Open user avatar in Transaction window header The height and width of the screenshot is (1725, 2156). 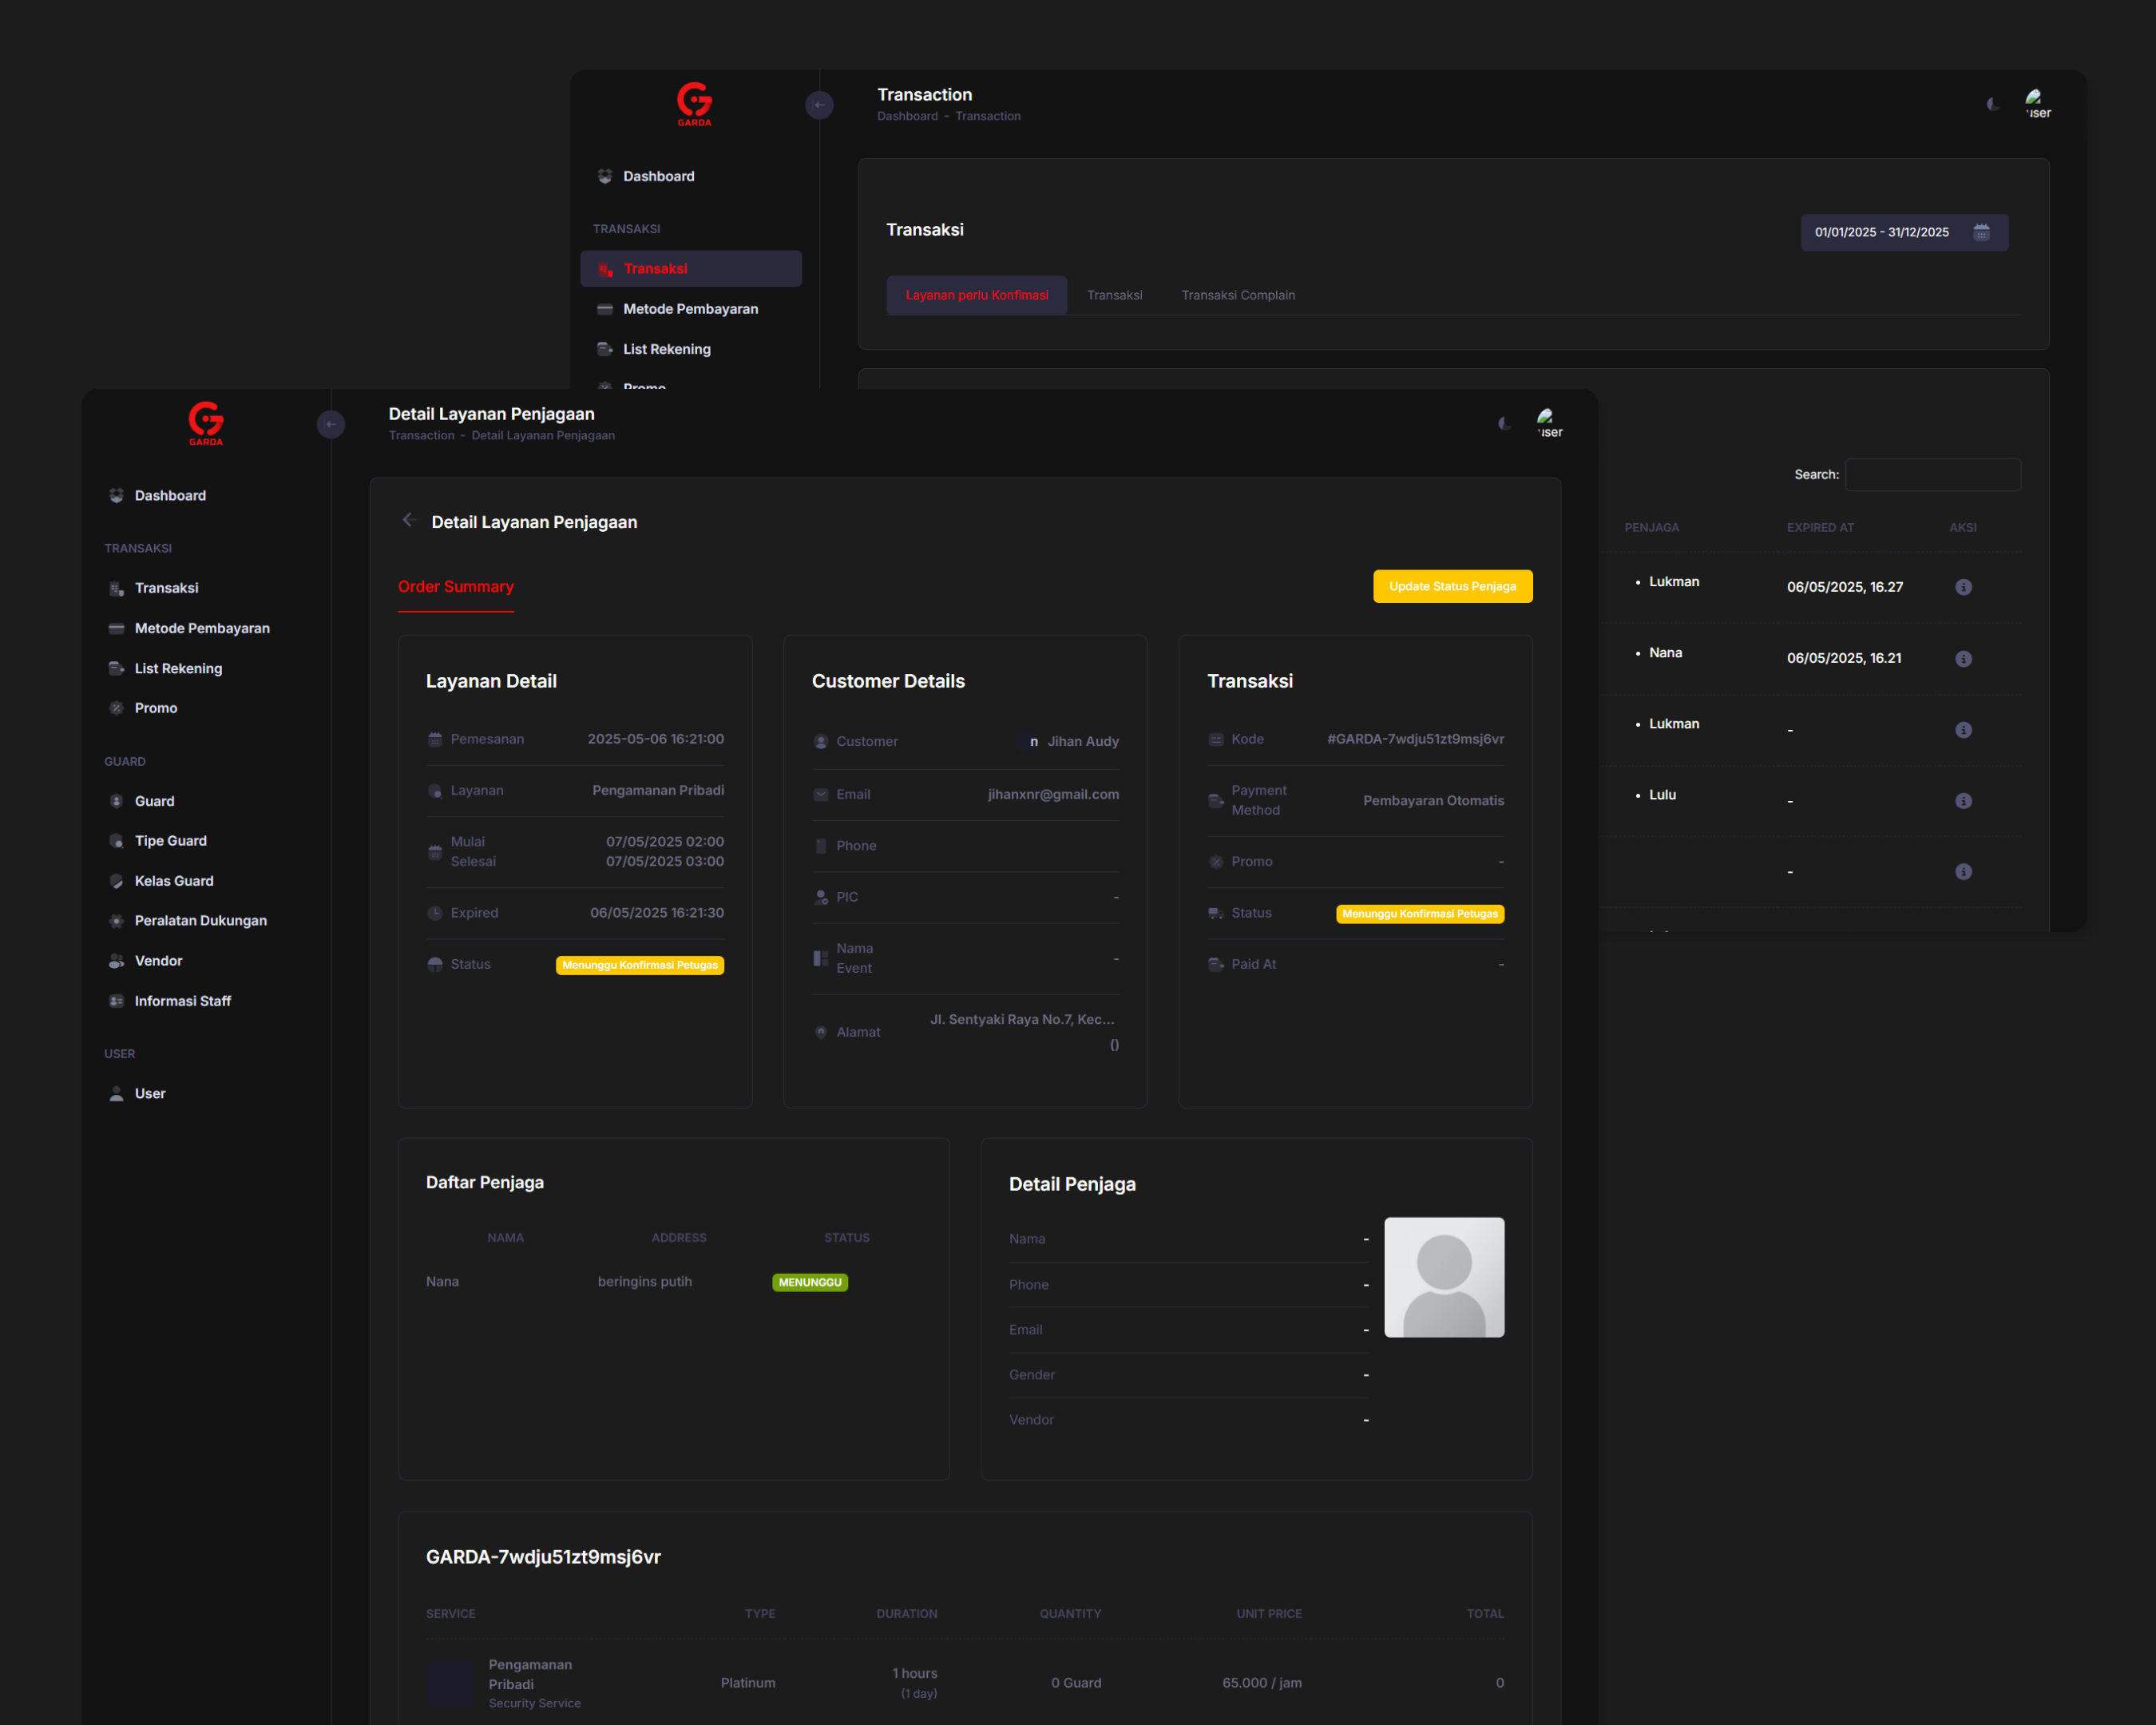click(2035, 103)
